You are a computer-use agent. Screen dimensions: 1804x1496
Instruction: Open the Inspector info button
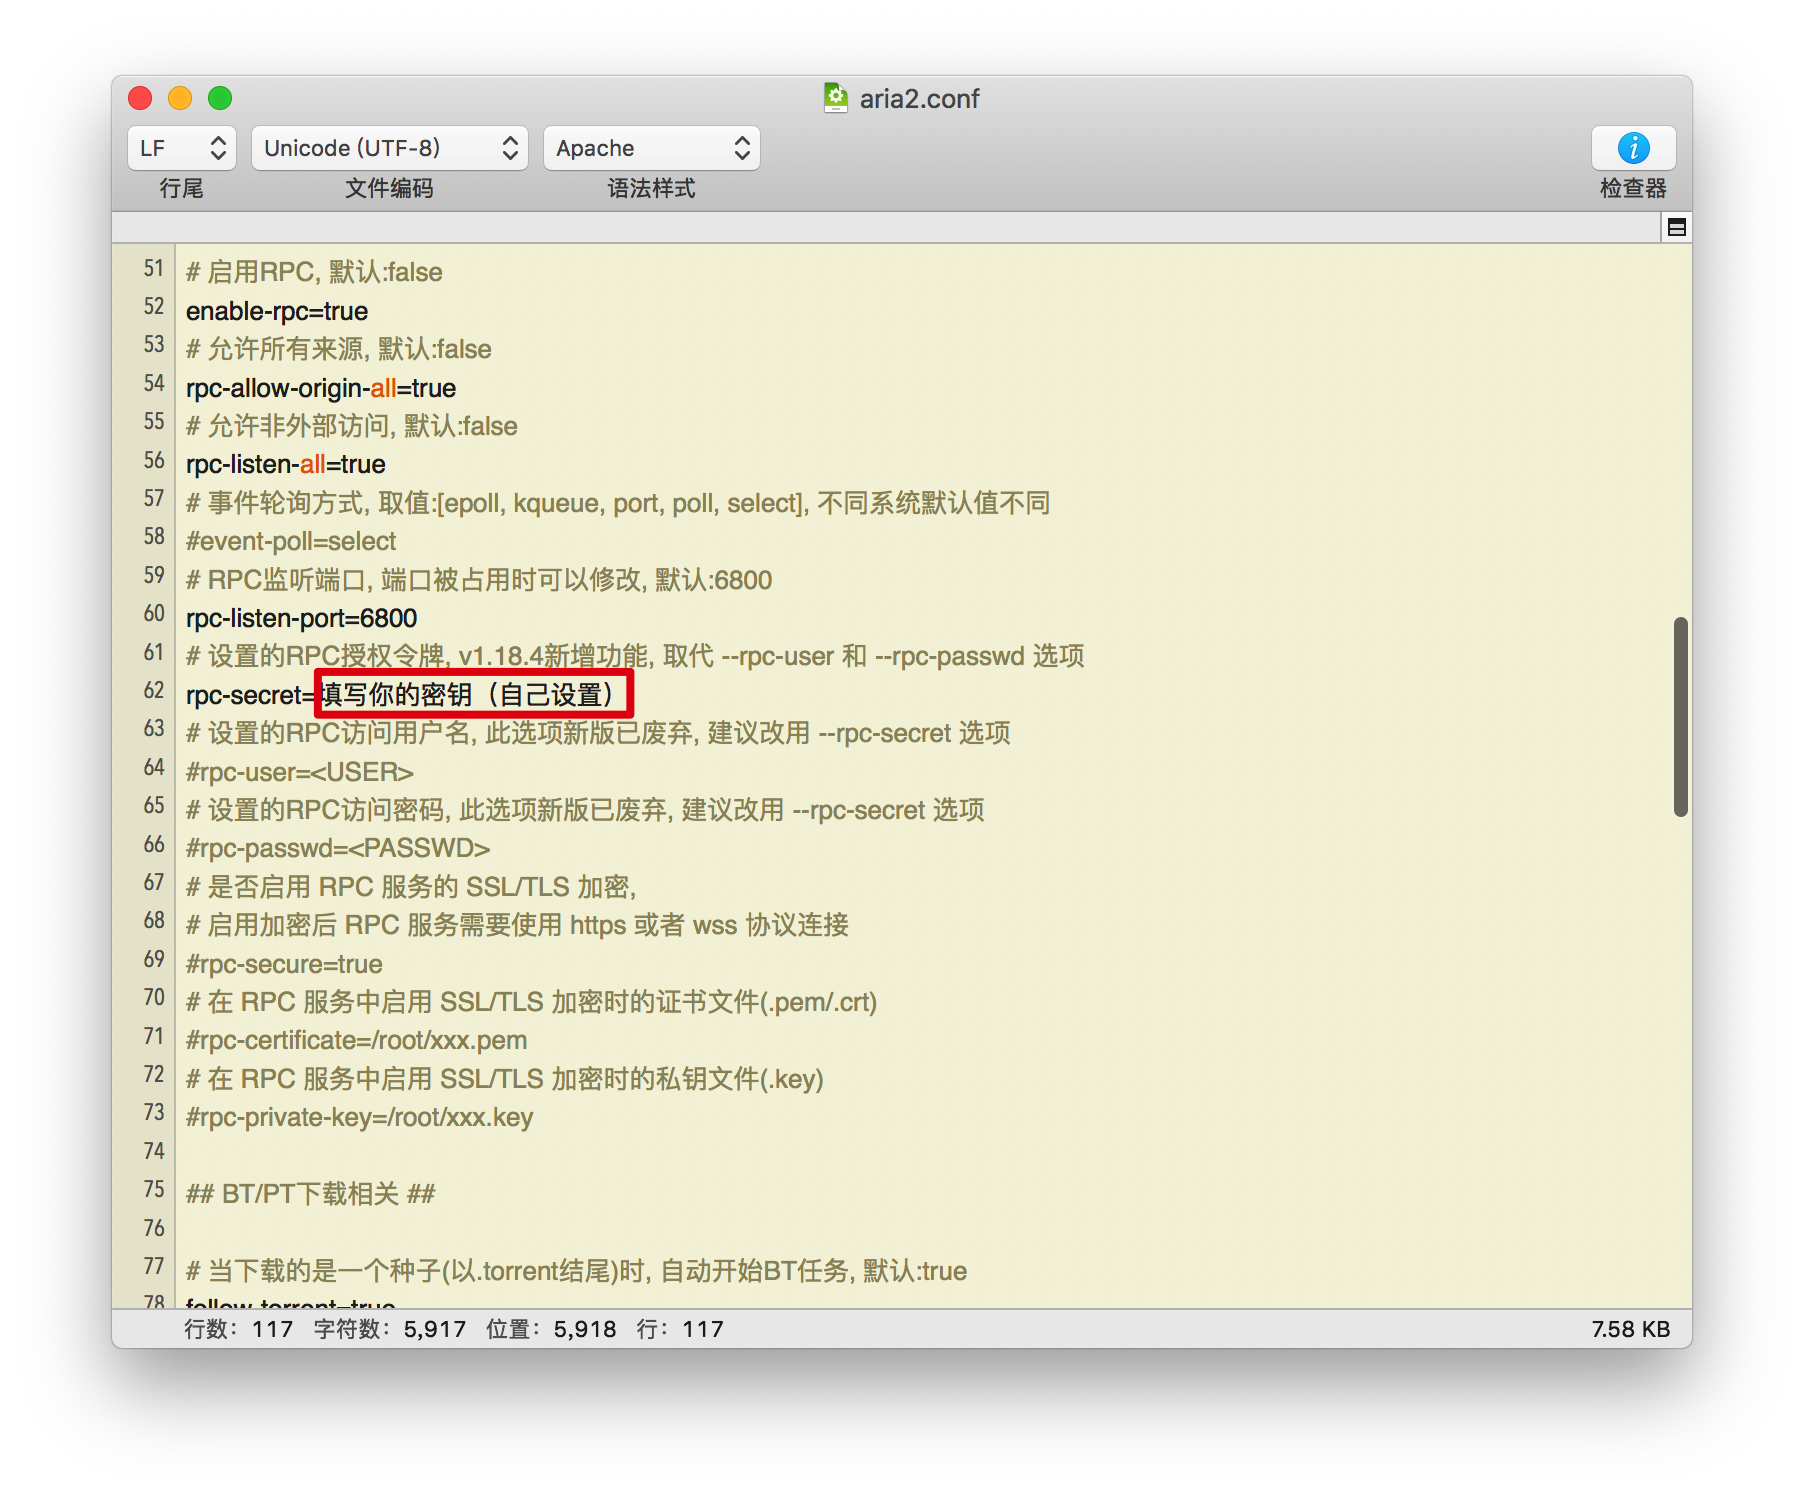pos(1633,148)
